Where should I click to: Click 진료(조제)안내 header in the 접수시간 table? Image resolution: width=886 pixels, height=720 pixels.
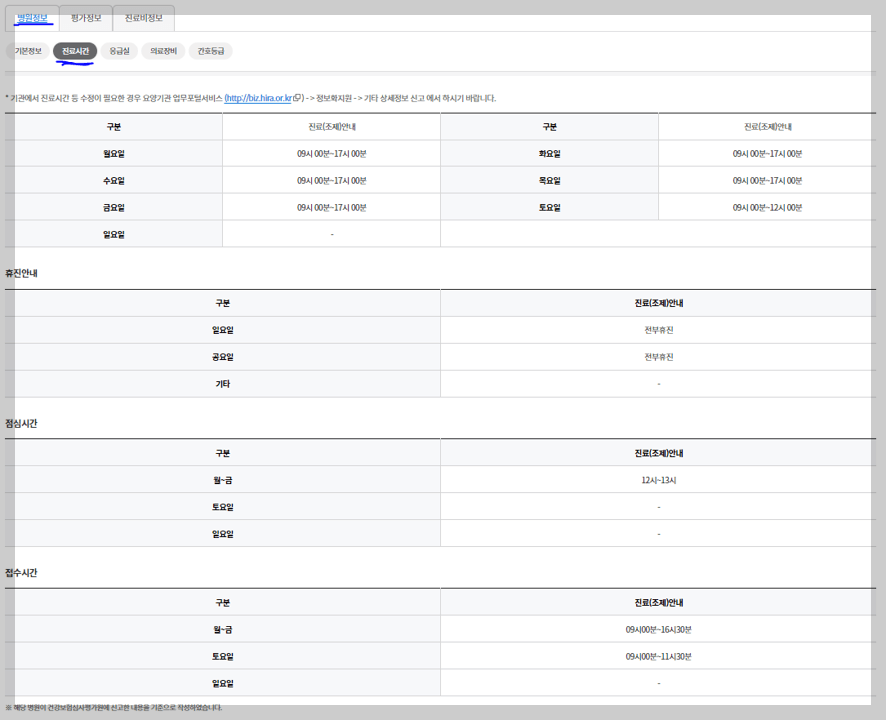[659, 603]
